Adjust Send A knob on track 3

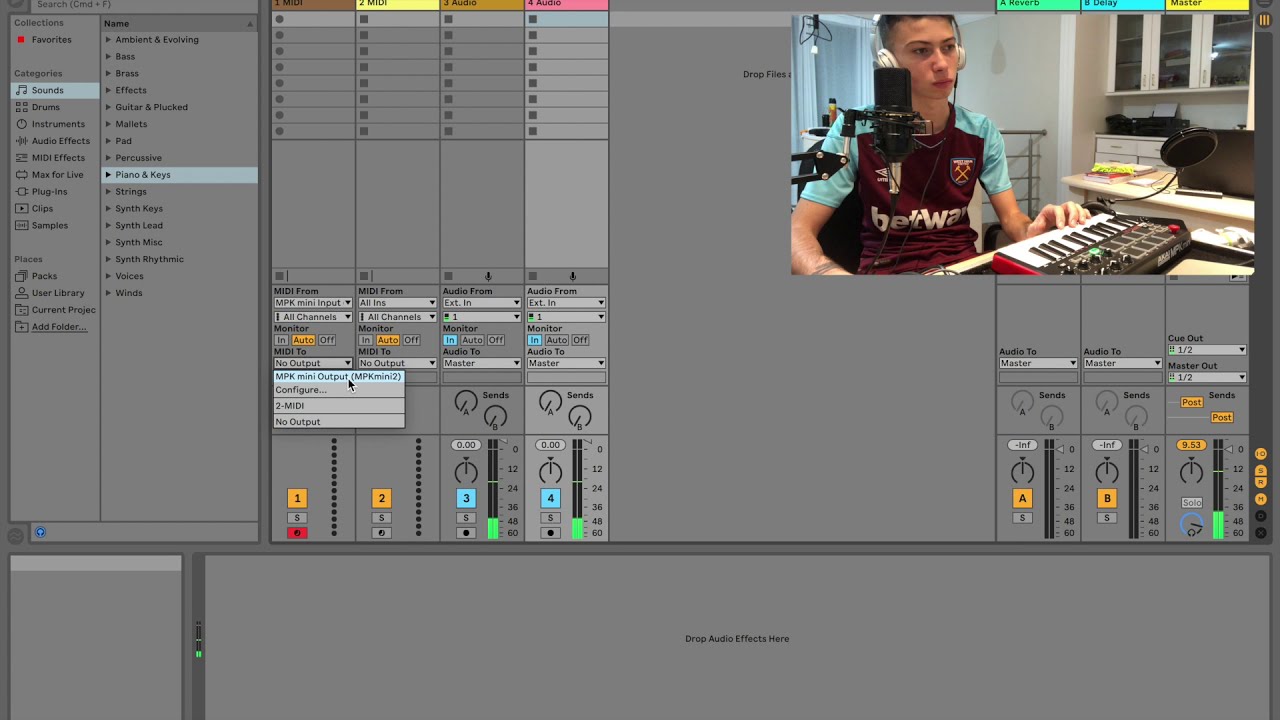point(466,402)
